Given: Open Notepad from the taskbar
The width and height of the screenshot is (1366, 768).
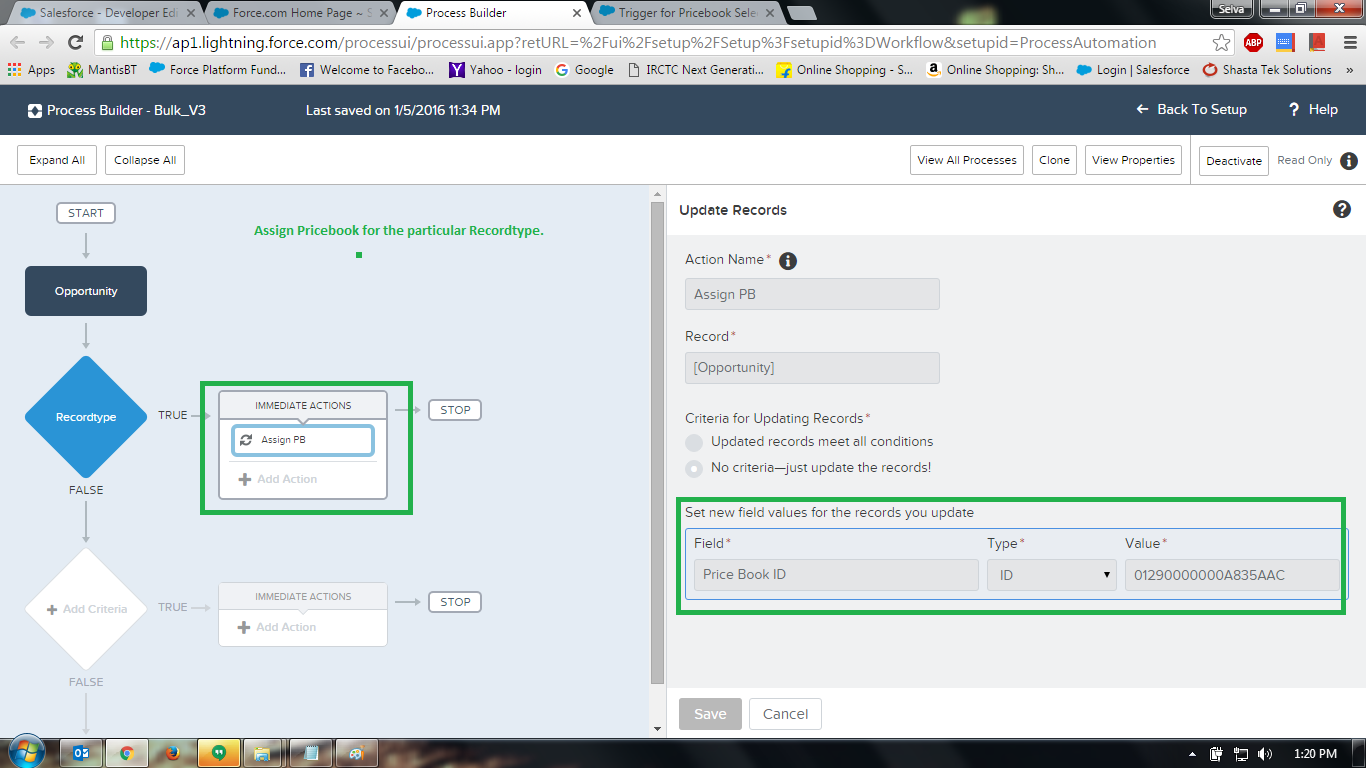Looking at the screenshot, I should (311, 753).
